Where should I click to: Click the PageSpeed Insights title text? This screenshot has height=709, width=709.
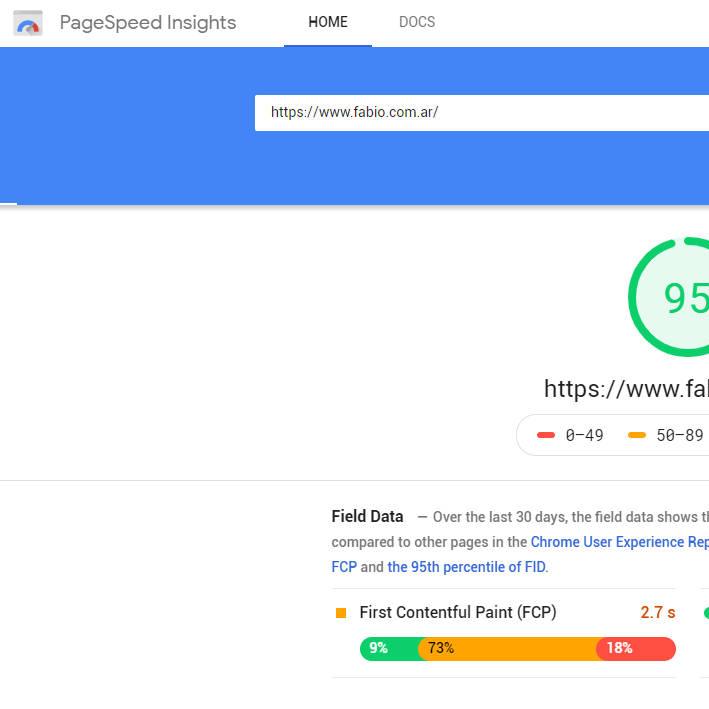click(x=148, y=23)
